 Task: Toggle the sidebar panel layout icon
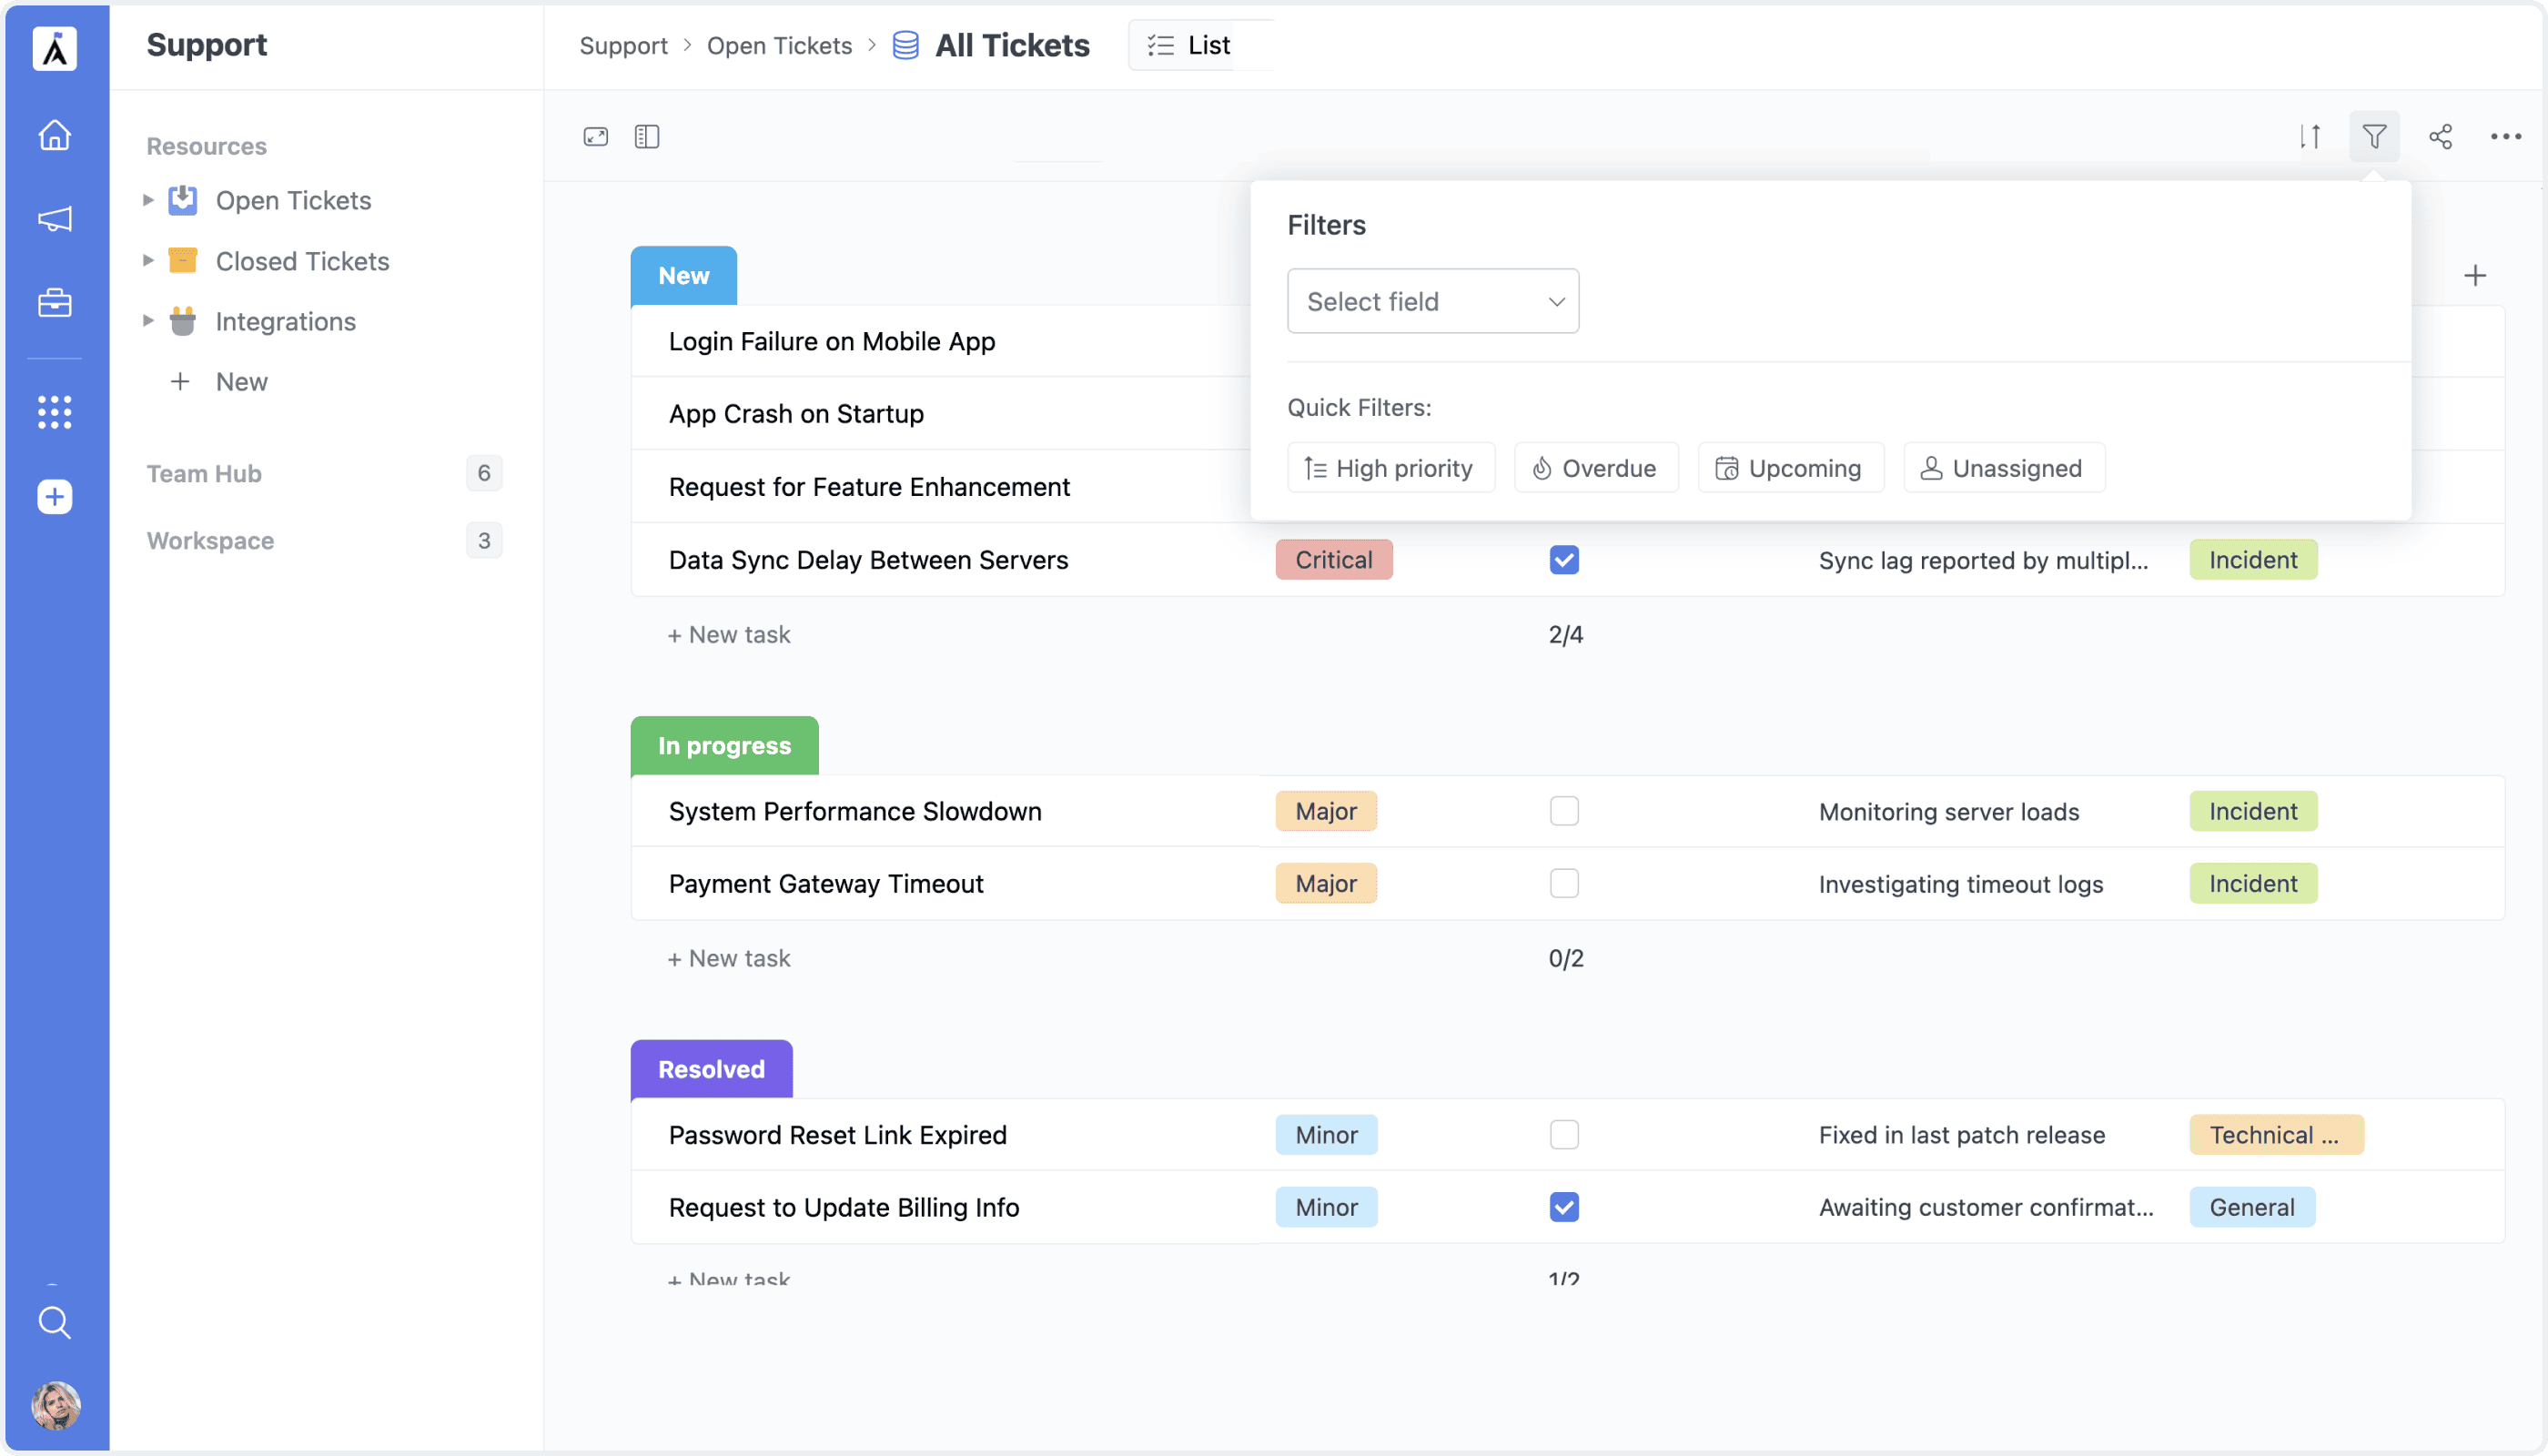647,136
